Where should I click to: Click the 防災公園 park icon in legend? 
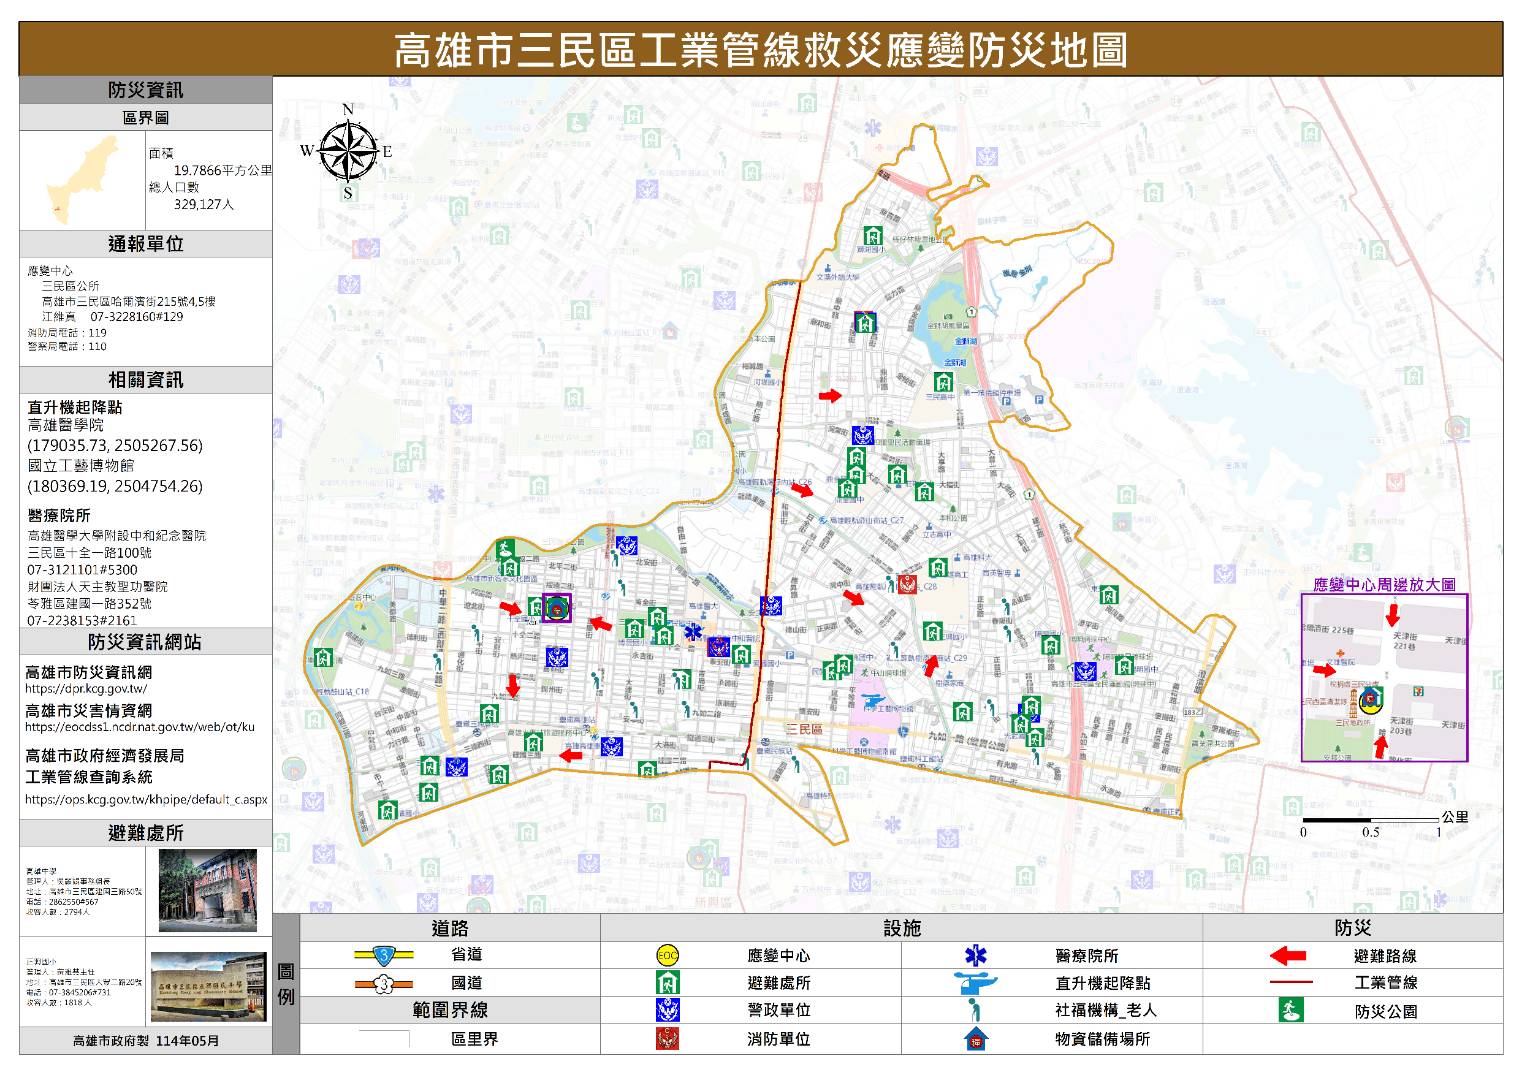(x=1291, y=1011)
